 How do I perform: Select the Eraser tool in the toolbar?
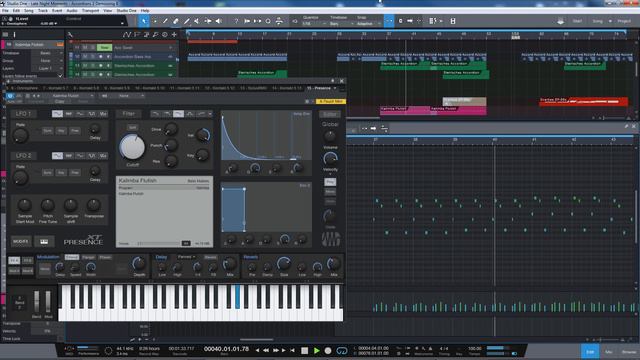(x=176, y=21)
